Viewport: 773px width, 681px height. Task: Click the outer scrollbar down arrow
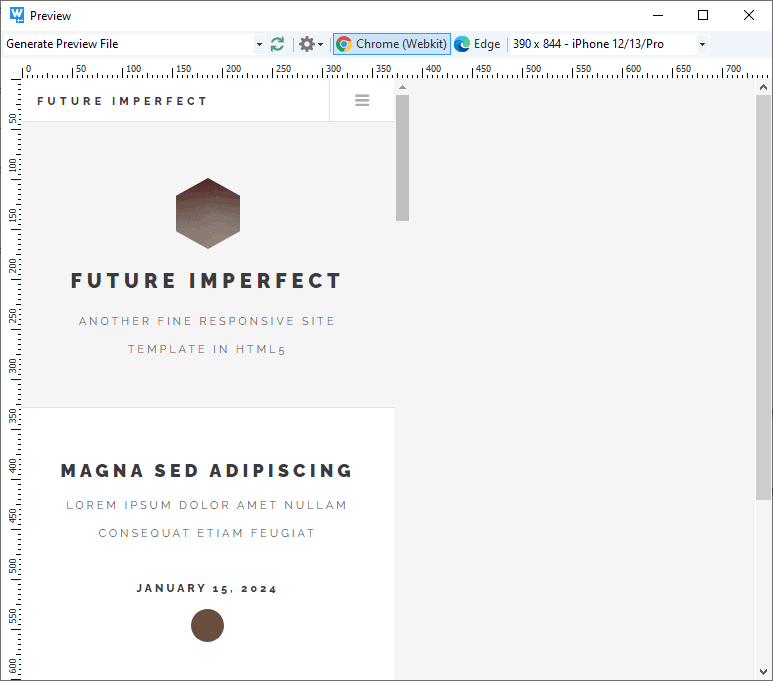[763, 671]
